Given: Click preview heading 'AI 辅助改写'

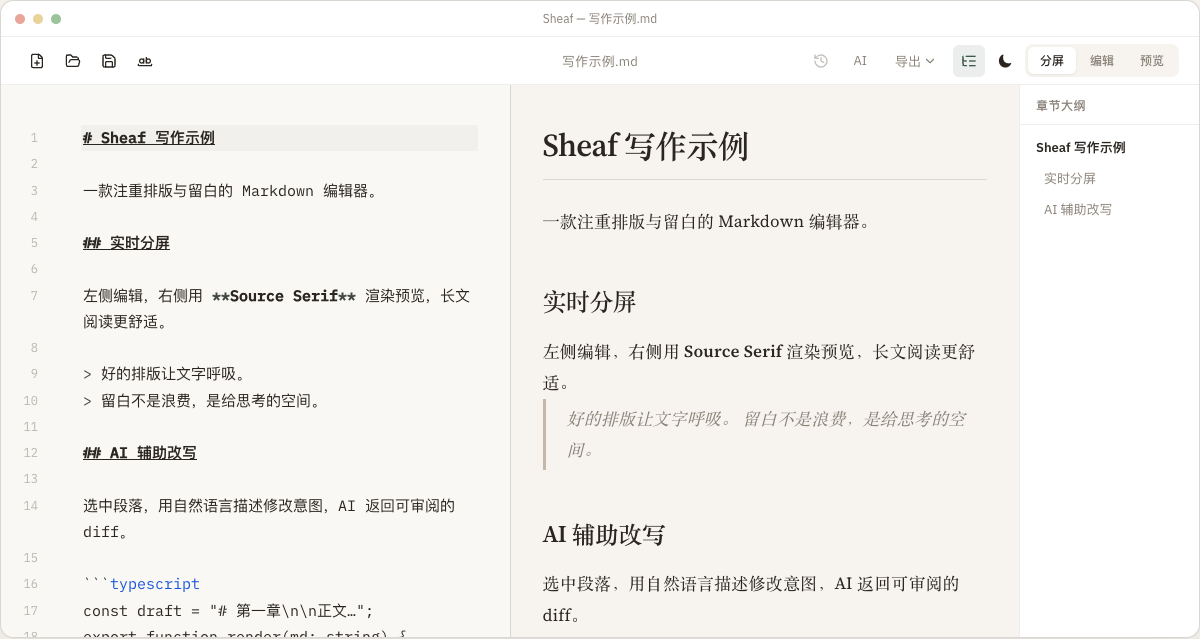Looking at the screenshot, I should [604, 534].
